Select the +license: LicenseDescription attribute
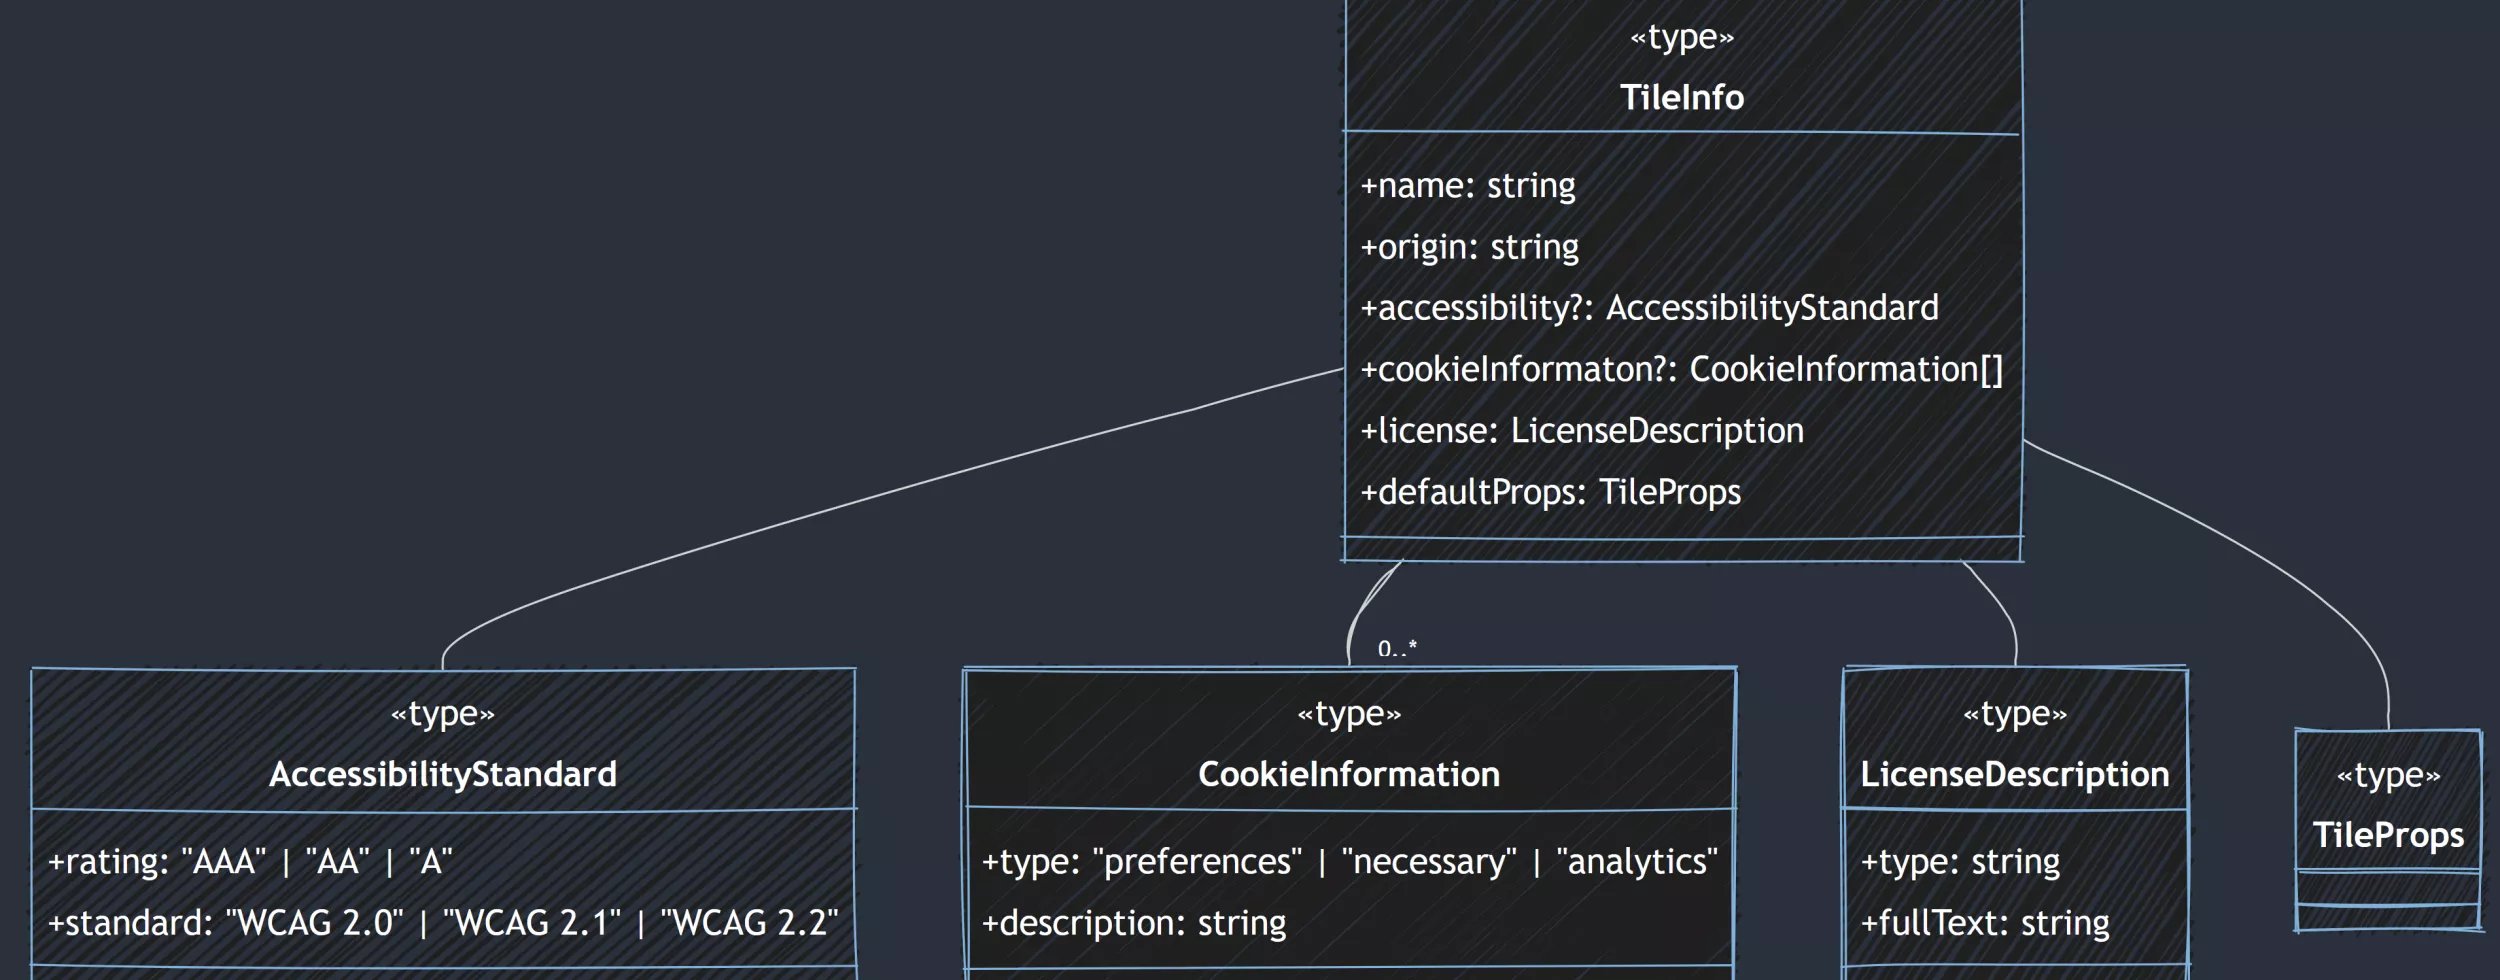This screenshot has height=980, width=2500. coord(1582,431)
